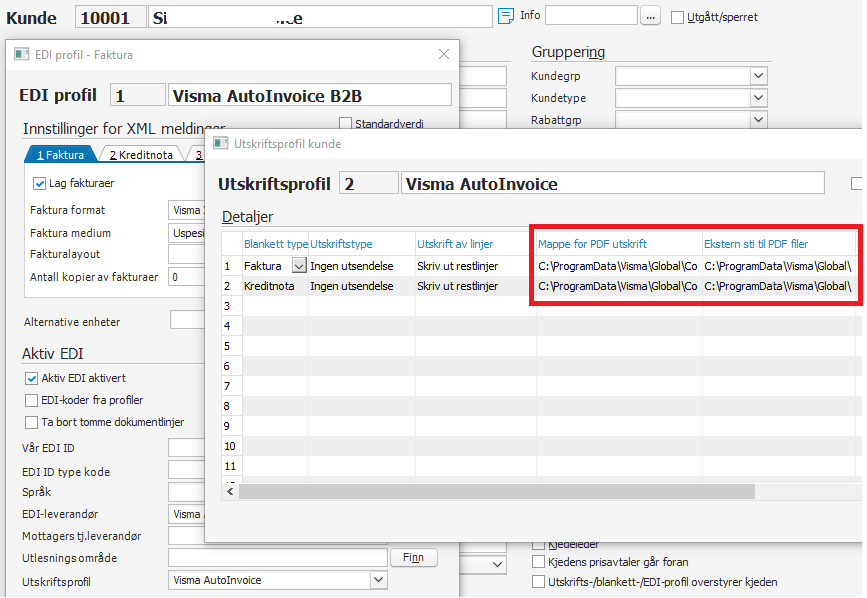Screen dimensions: 867x598
Task: Open the Kundetype dropdown
Action: click(759, 98)
